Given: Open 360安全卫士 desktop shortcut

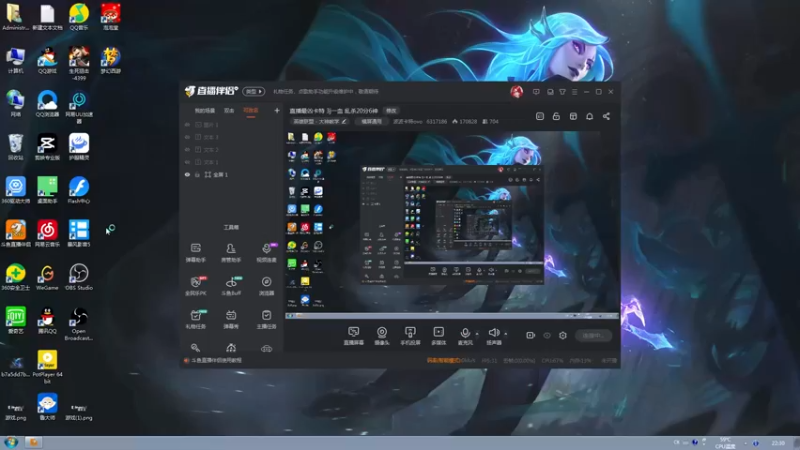Looking at the screenshot, I should (x=16, y=277).
